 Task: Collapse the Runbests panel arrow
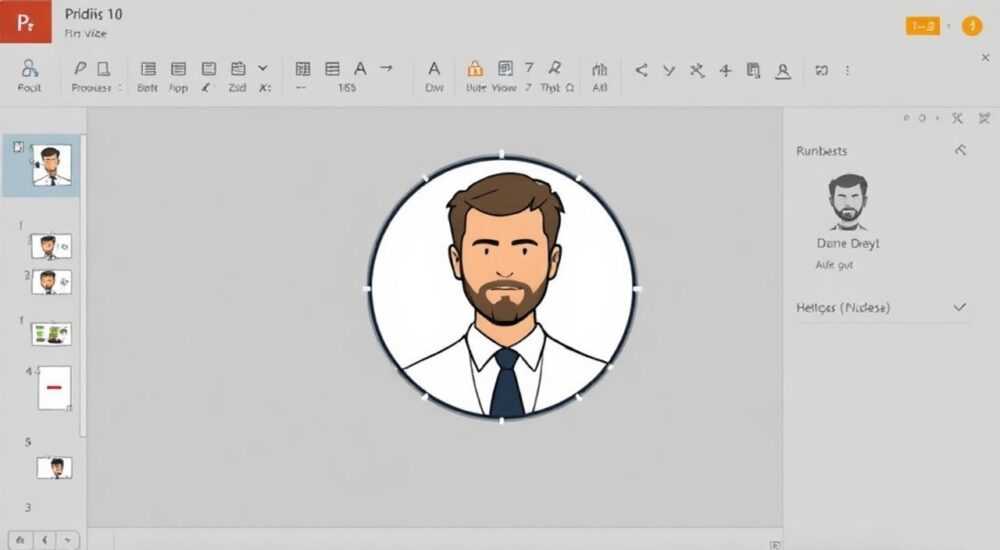(960, 151)
